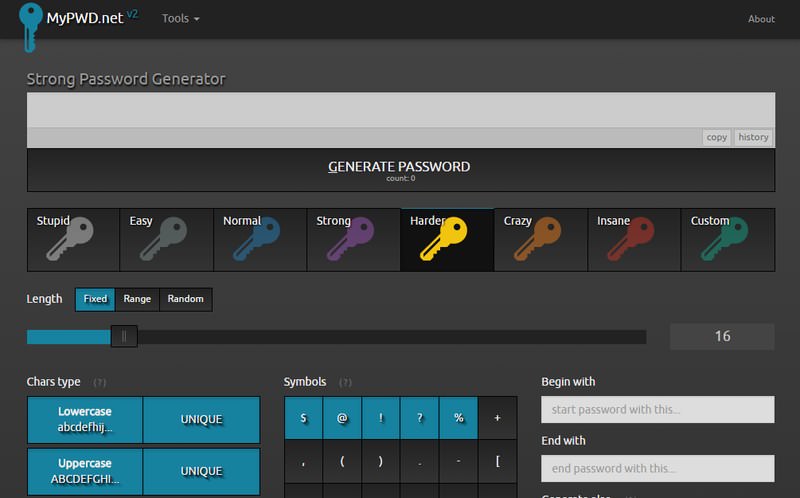Toggle UNIQUE for Uppercase characters
The width and height of the screenshot is (800, 498).
pos(202,471)
